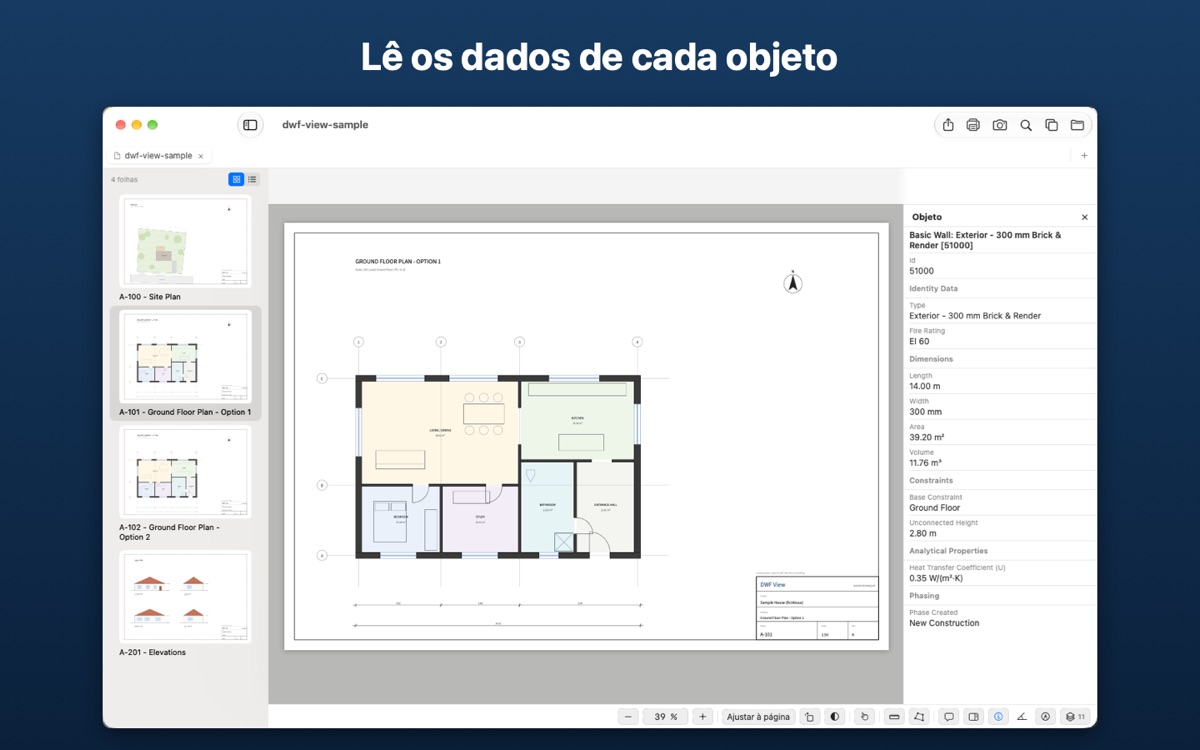Close the dwf-view-sample tab
Viewport: 1200px width, 750px height.
(x=201, y=156)
